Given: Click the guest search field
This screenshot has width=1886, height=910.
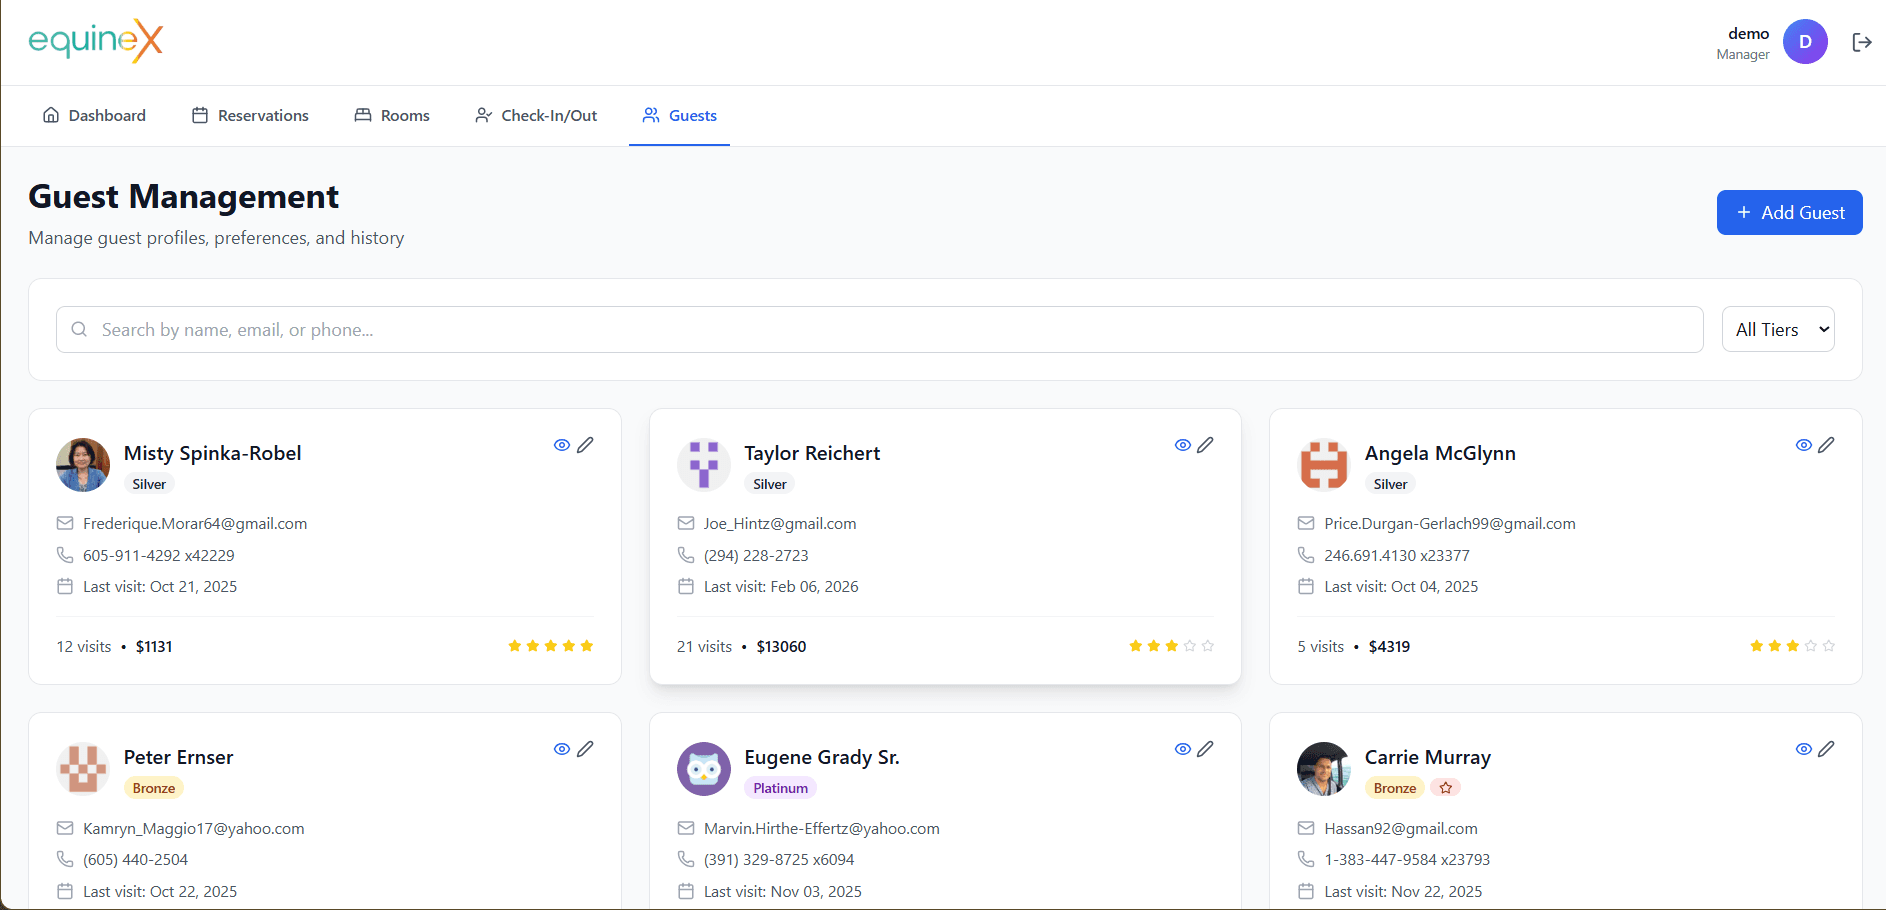Looking at the screenshot, I should point(880,330).
